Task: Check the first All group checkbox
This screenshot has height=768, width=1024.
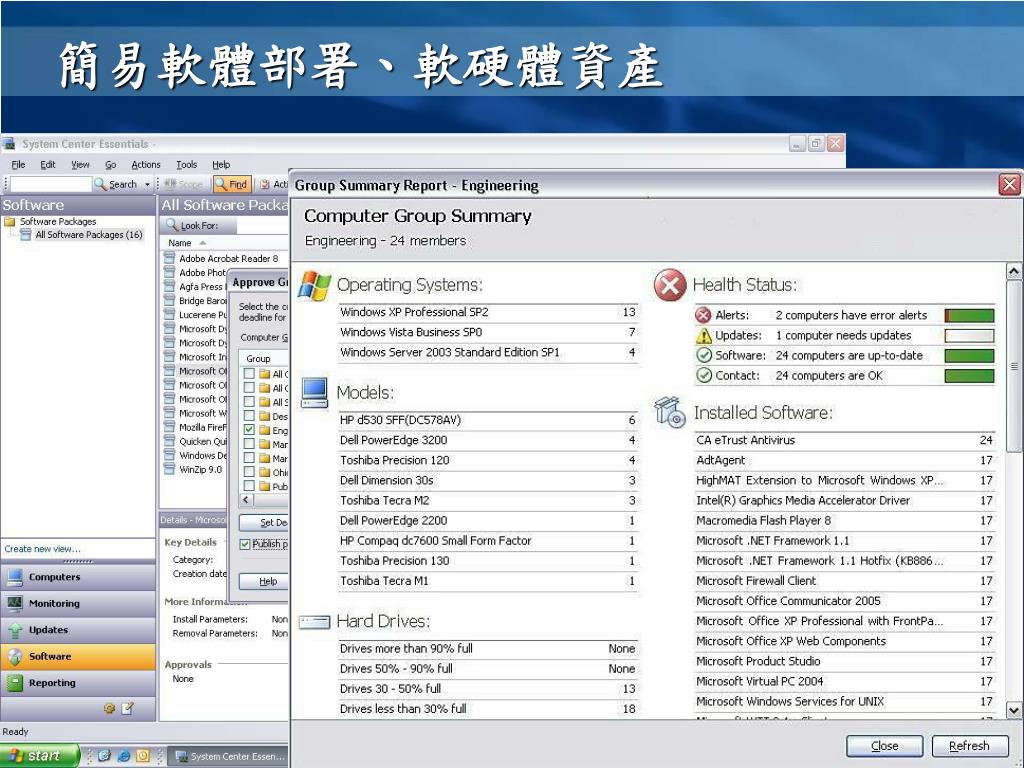Action: point(249,374)
